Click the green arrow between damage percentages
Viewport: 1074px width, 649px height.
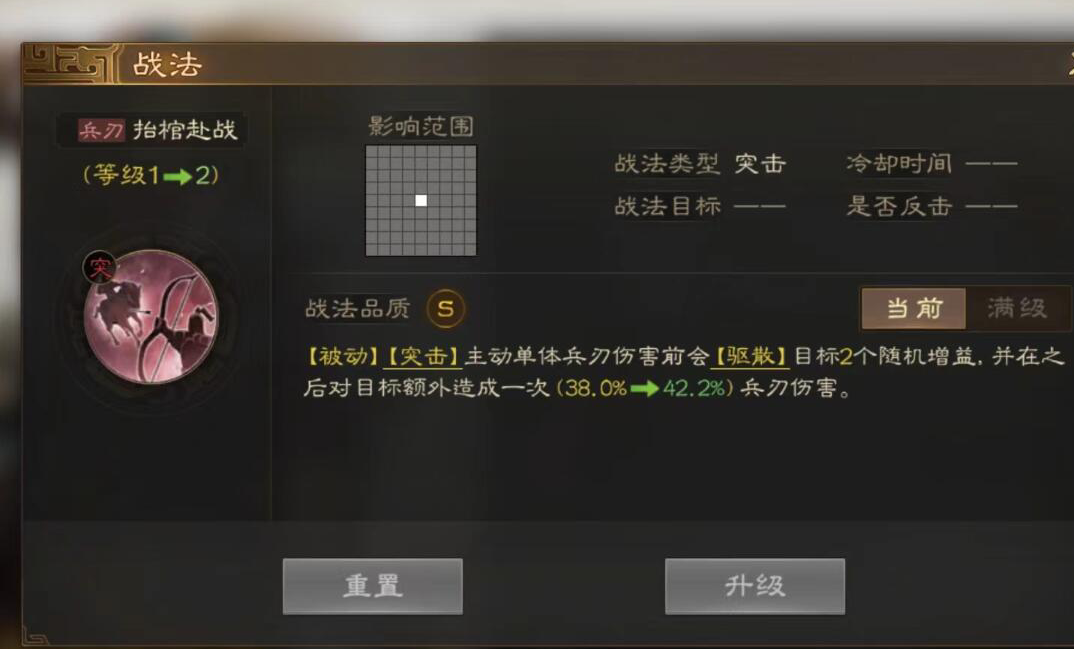pyautogui.click(x=644, y=389)
